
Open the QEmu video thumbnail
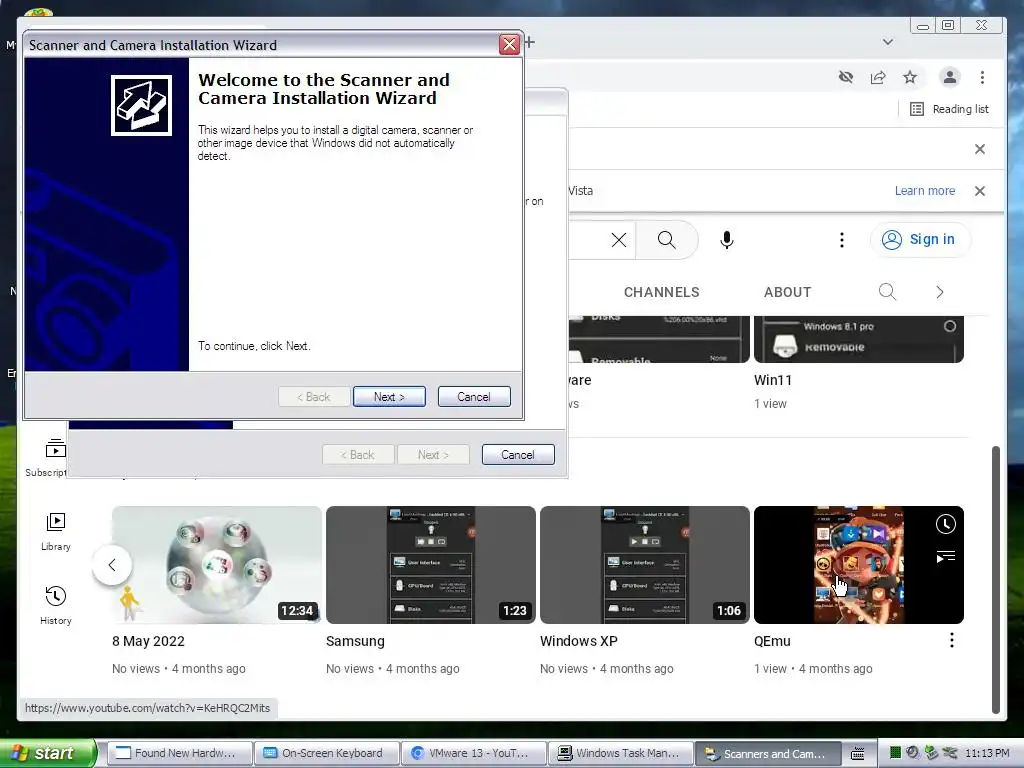coord(859,565)
